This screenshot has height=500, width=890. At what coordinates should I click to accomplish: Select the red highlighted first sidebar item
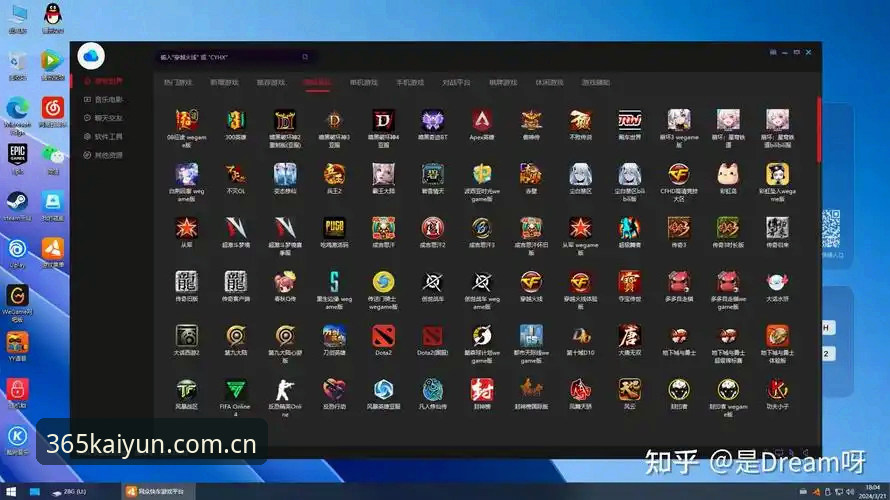pyautogui.click(x=103, y=81)
